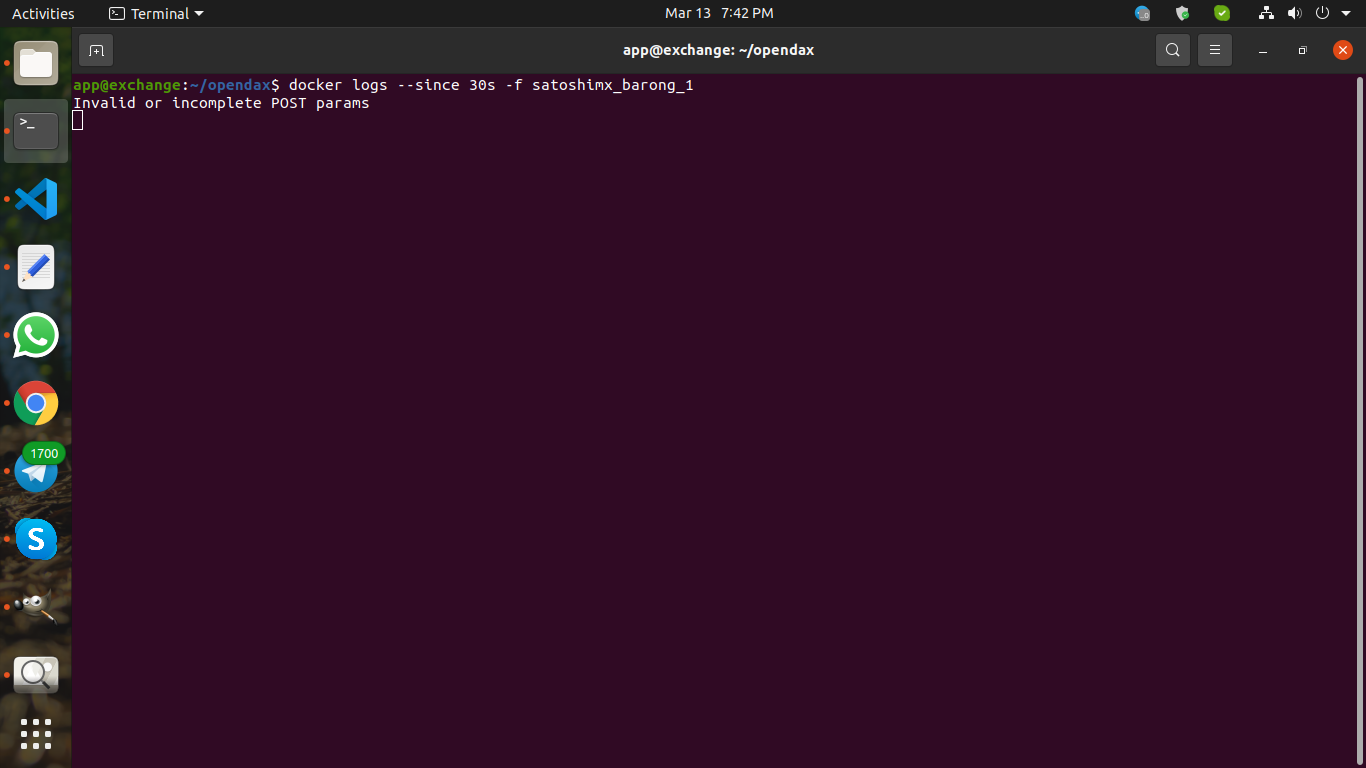Launch Google Chrome from the dock

click(x=36, y=403)
